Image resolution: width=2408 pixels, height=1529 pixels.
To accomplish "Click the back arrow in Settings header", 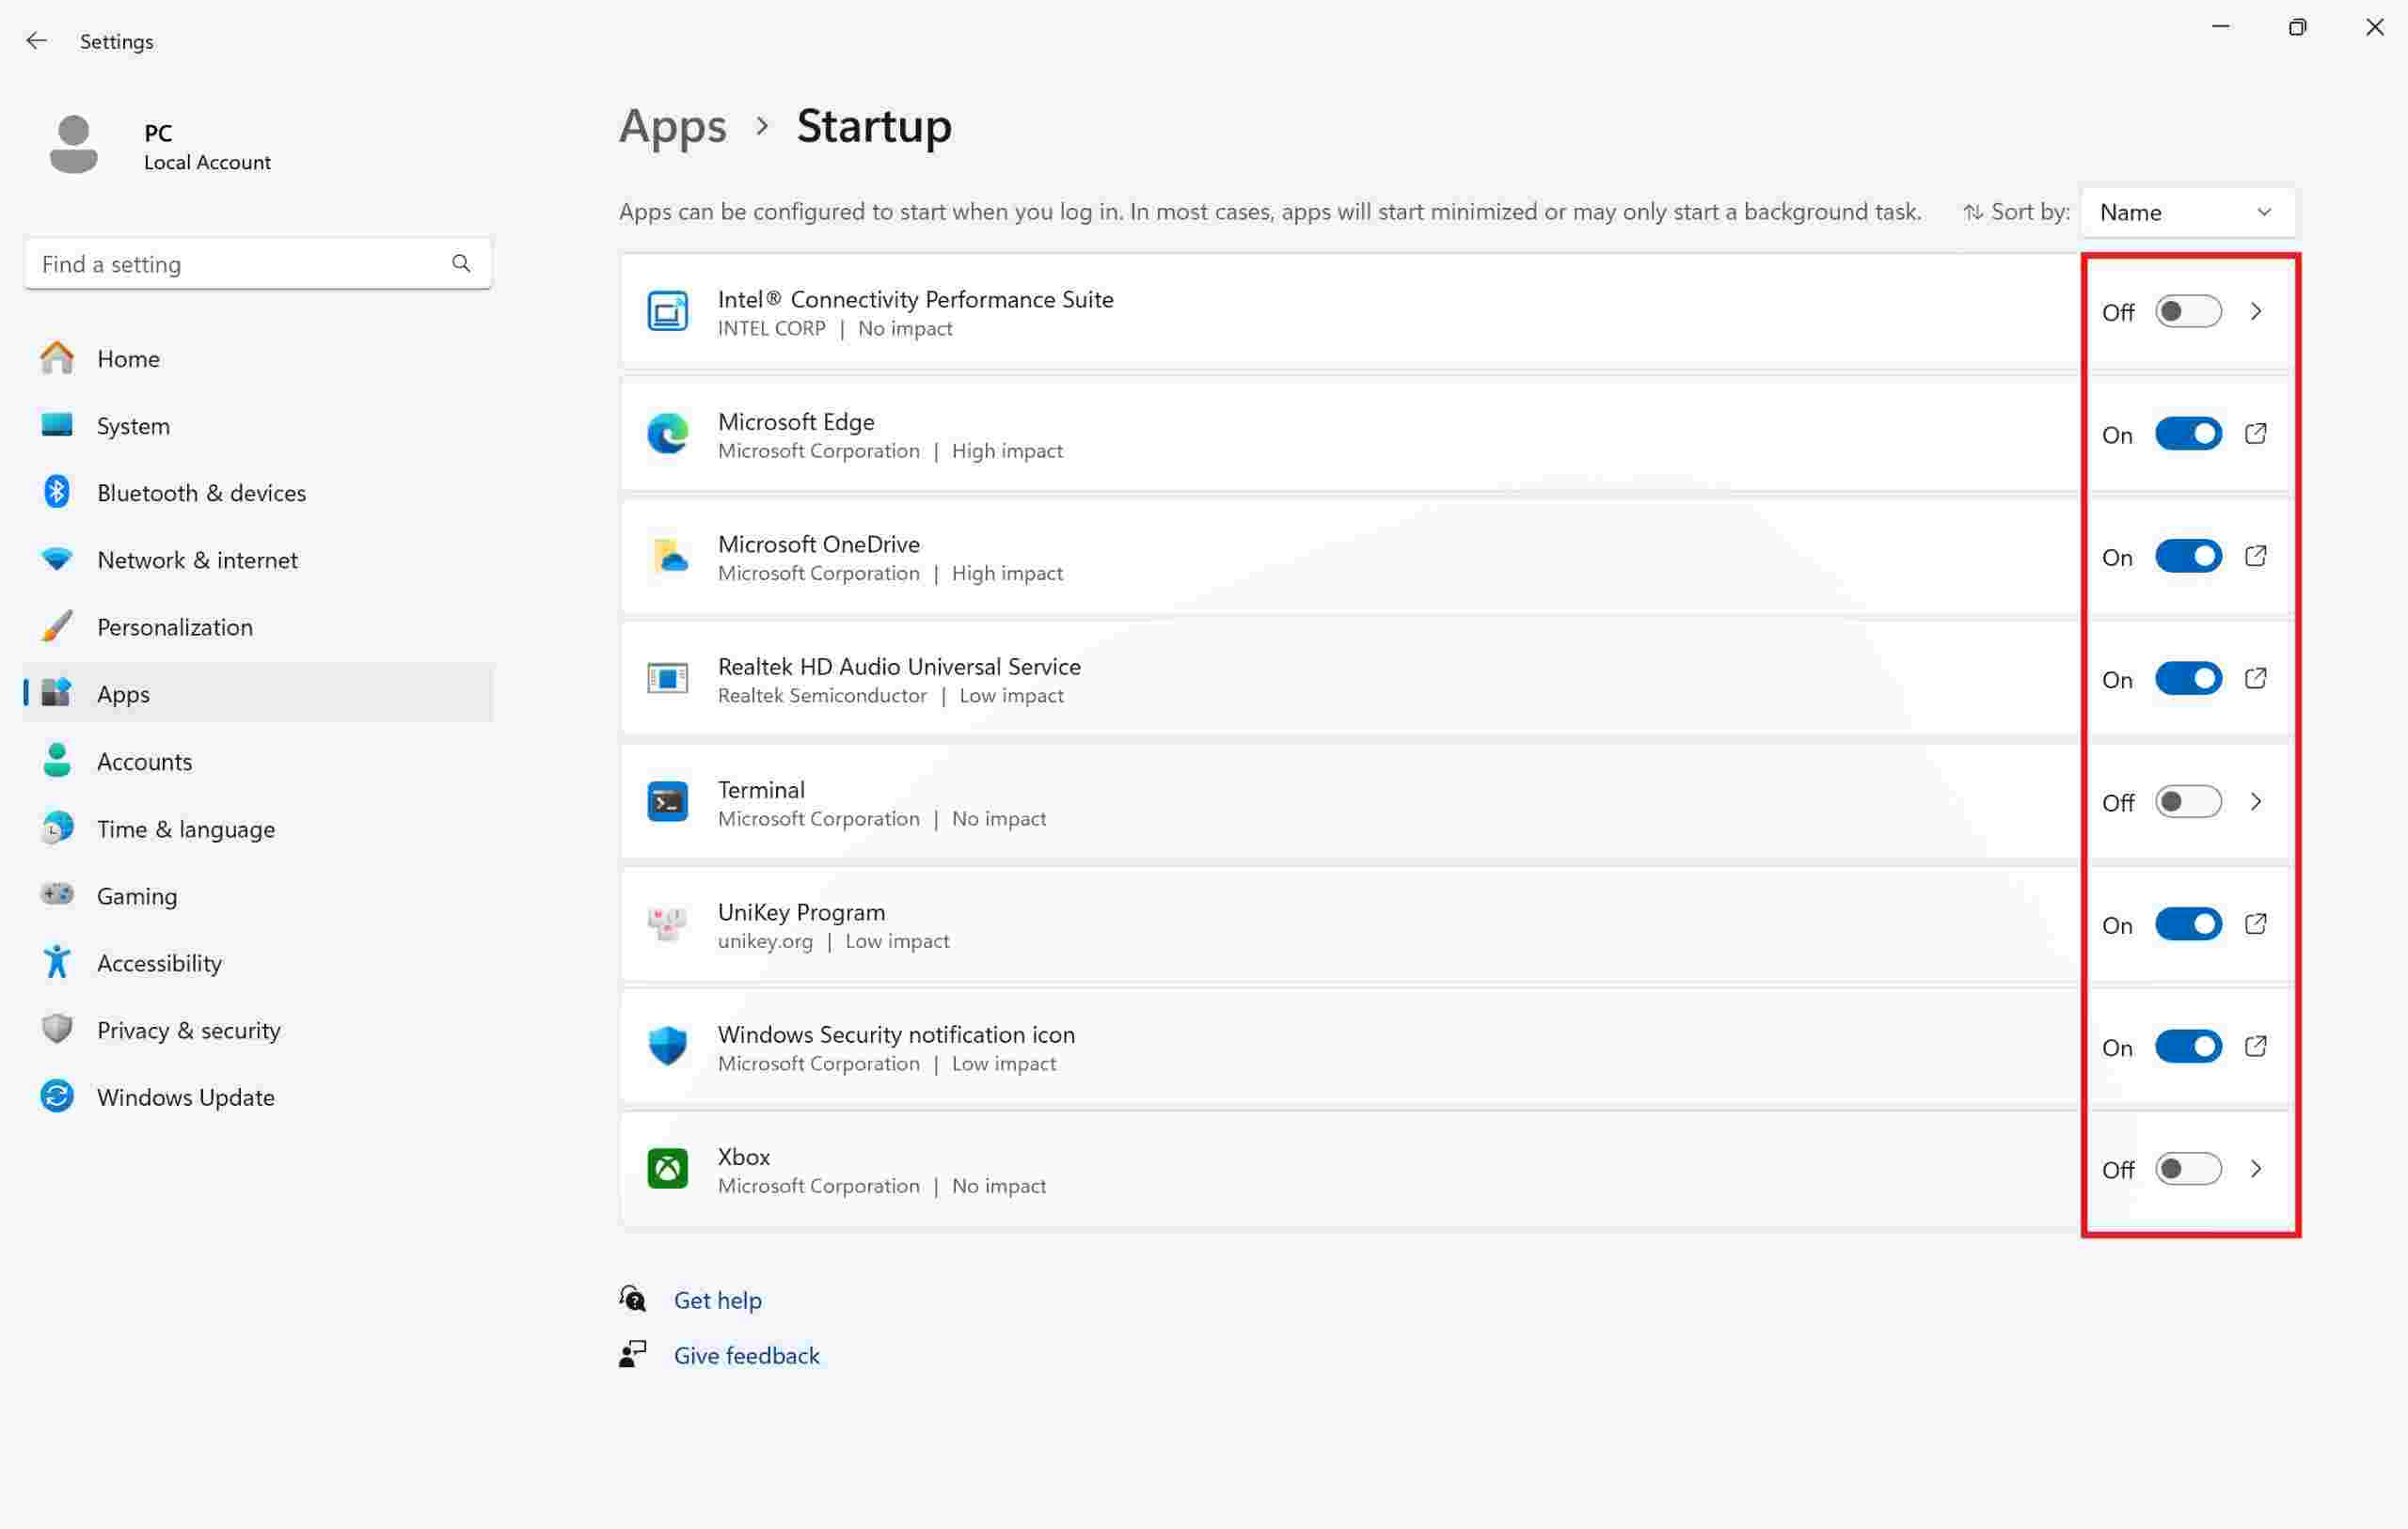I will [37, 41].
